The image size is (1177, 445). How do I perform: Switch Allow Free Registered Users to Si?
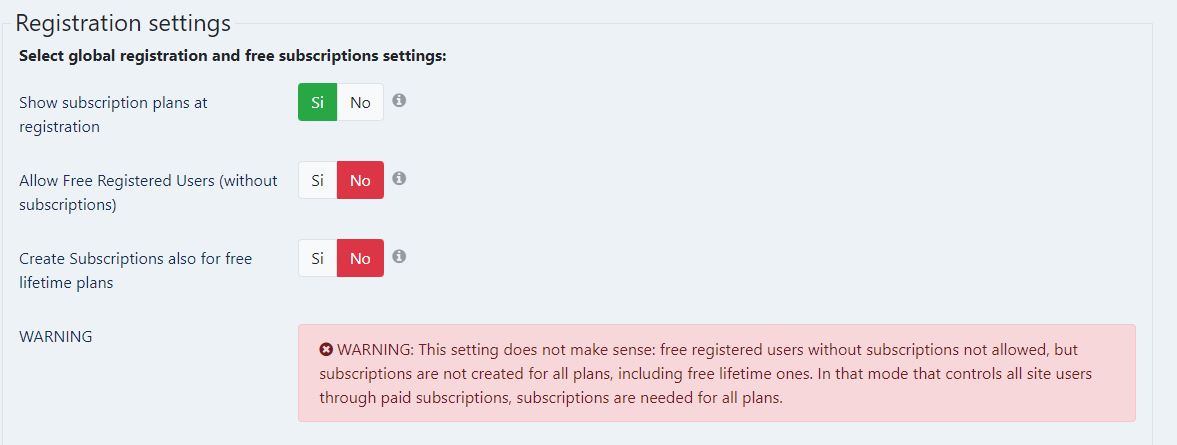click(x=318, y=180)
